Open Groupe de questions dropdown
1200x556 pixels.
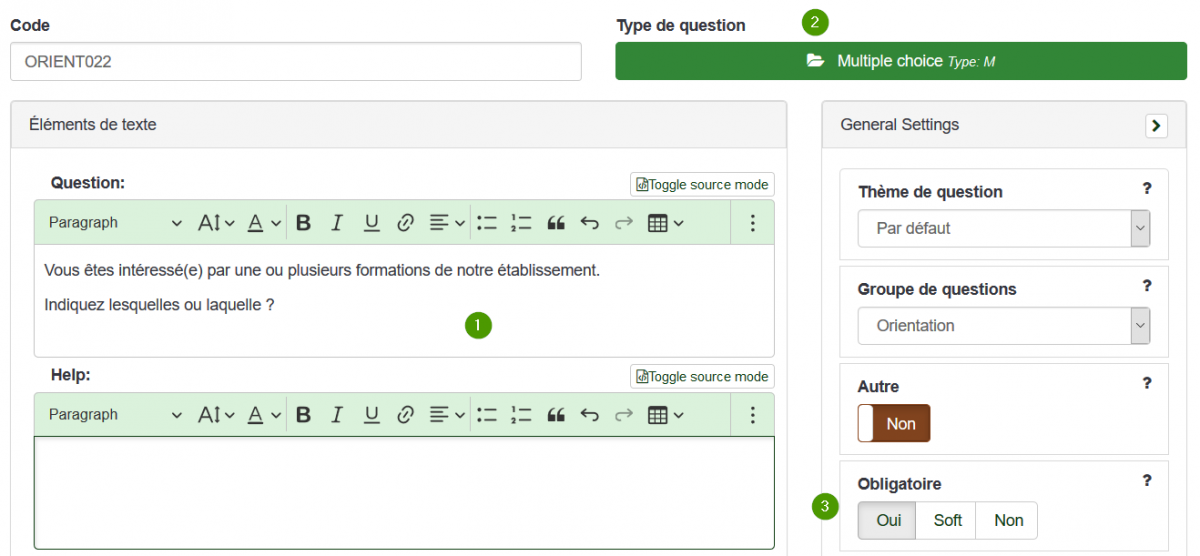1004,326
